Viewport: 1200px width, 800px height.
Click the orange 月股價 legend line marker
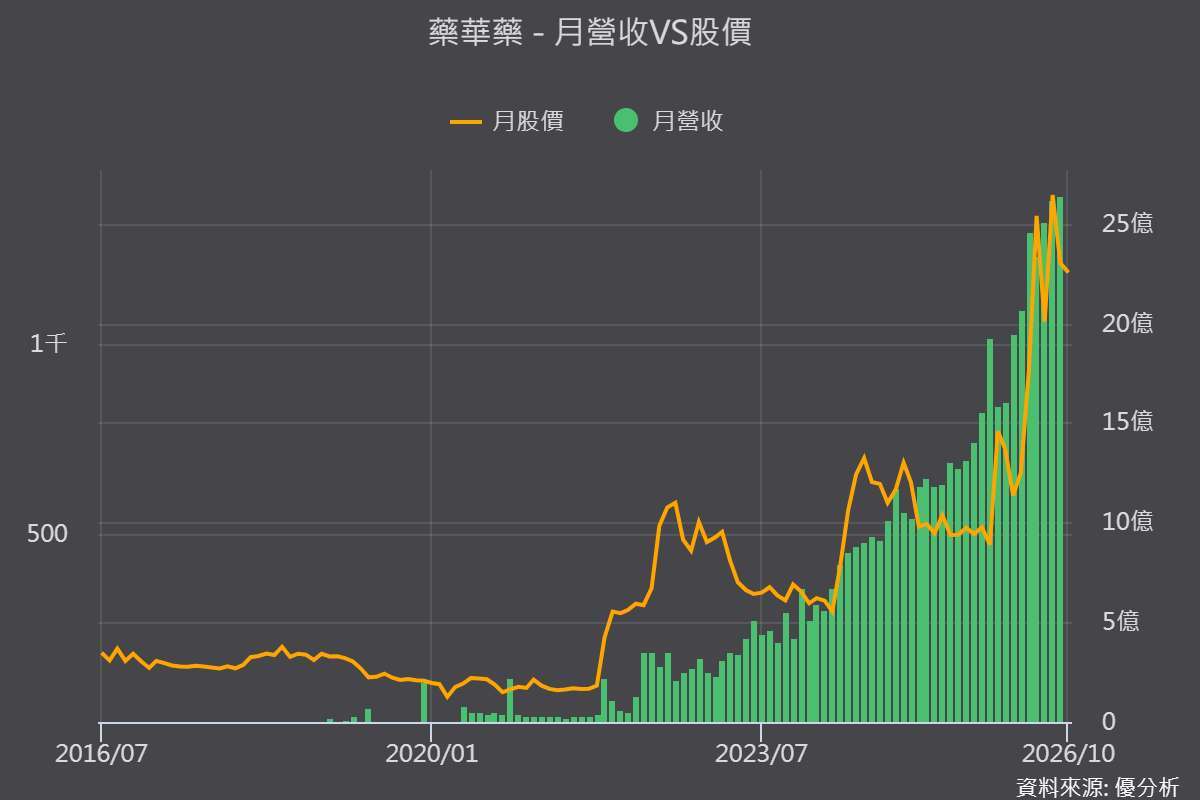coord(466,122)
